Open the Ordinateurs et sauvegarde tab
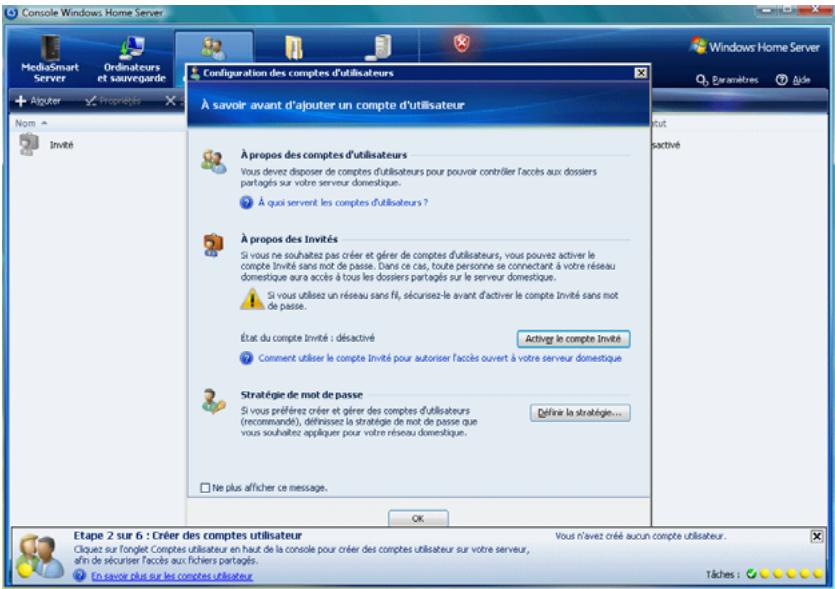This screenshot has width=835, height=589. [132, 59]
